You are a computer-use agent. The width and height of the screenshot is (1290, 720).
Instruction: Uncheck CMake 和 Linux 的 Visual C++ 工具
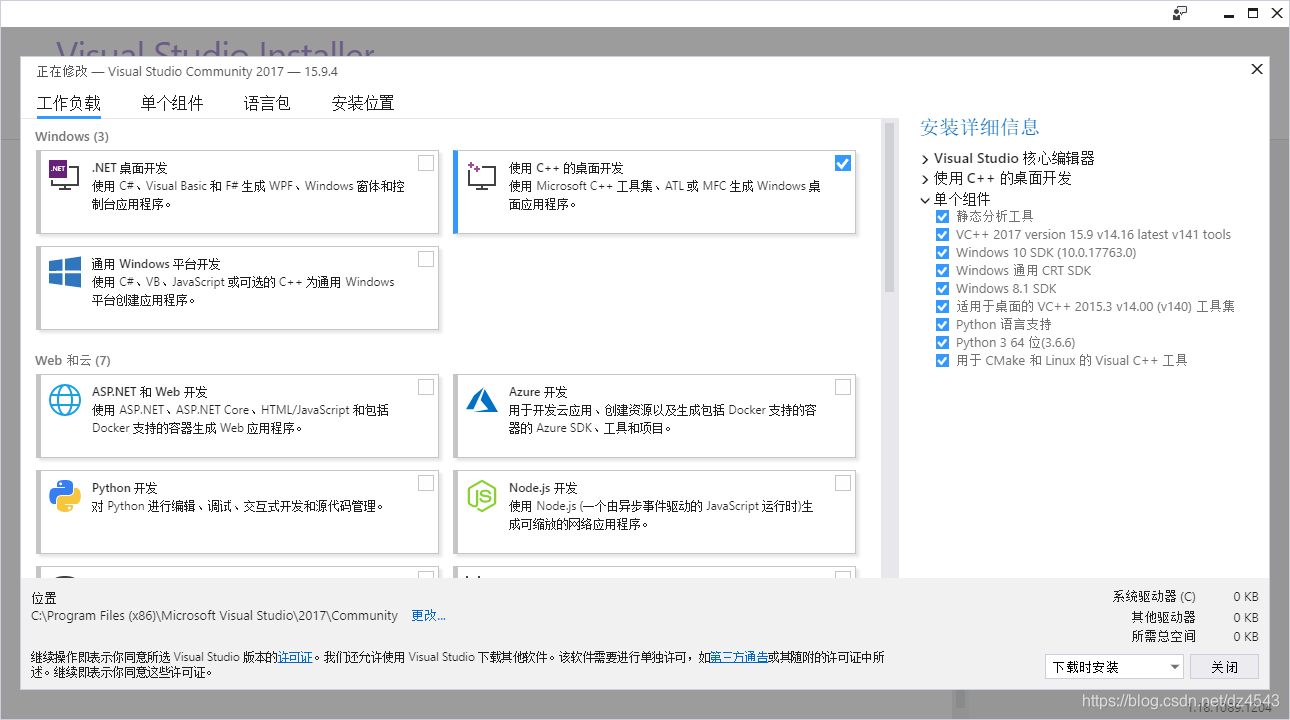tap(942, 360)
